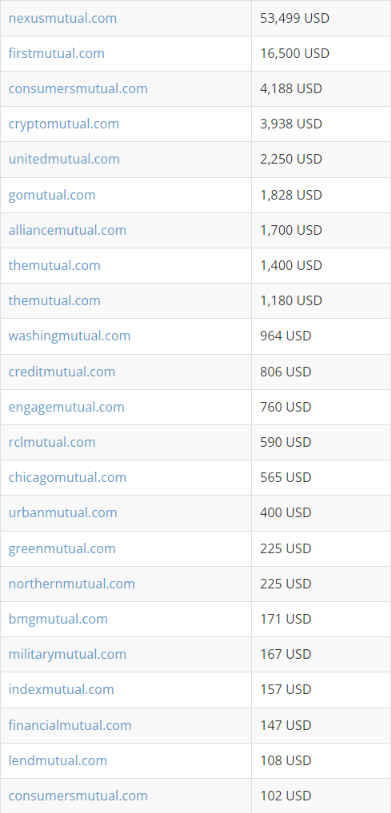The image size is (391, 813).
Task: Select the engagemutual.com link
Action: tap(66, 407)
